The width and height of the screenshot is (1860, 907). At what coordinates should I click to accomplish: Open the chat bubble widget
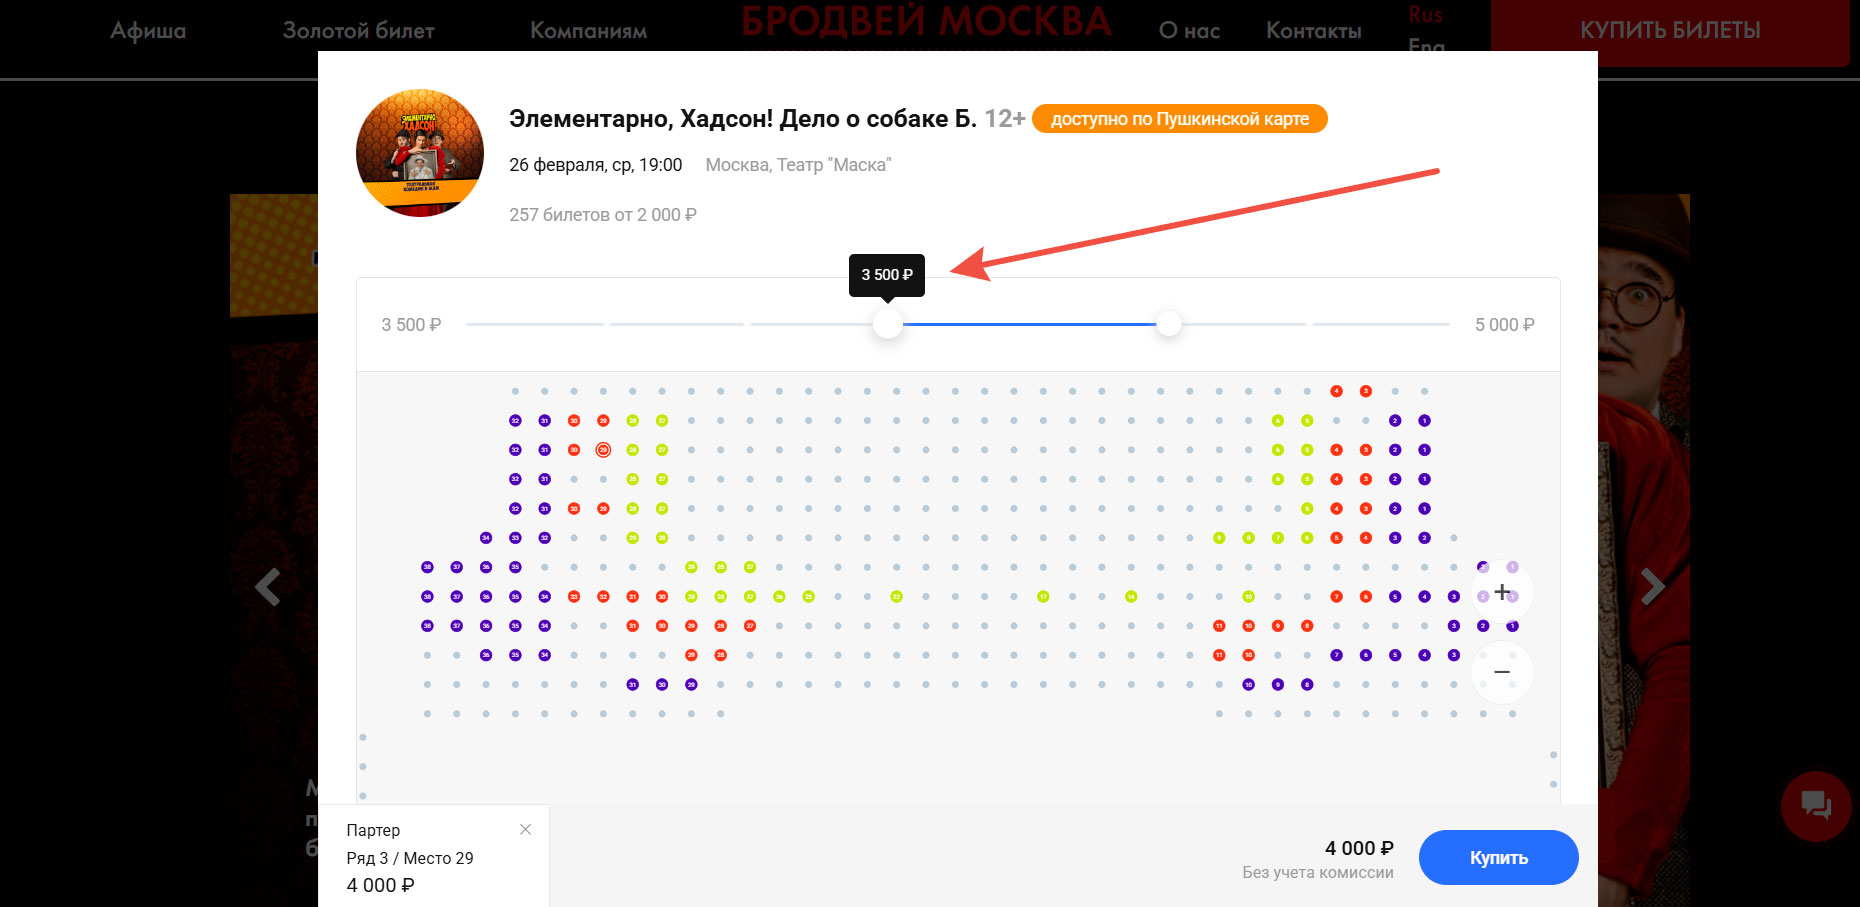click(x=1816, y=805)
